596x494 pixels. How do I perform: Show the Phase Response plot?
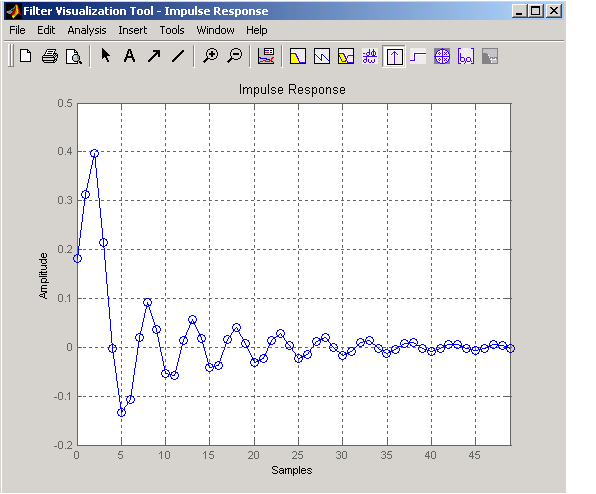point(322,56)
